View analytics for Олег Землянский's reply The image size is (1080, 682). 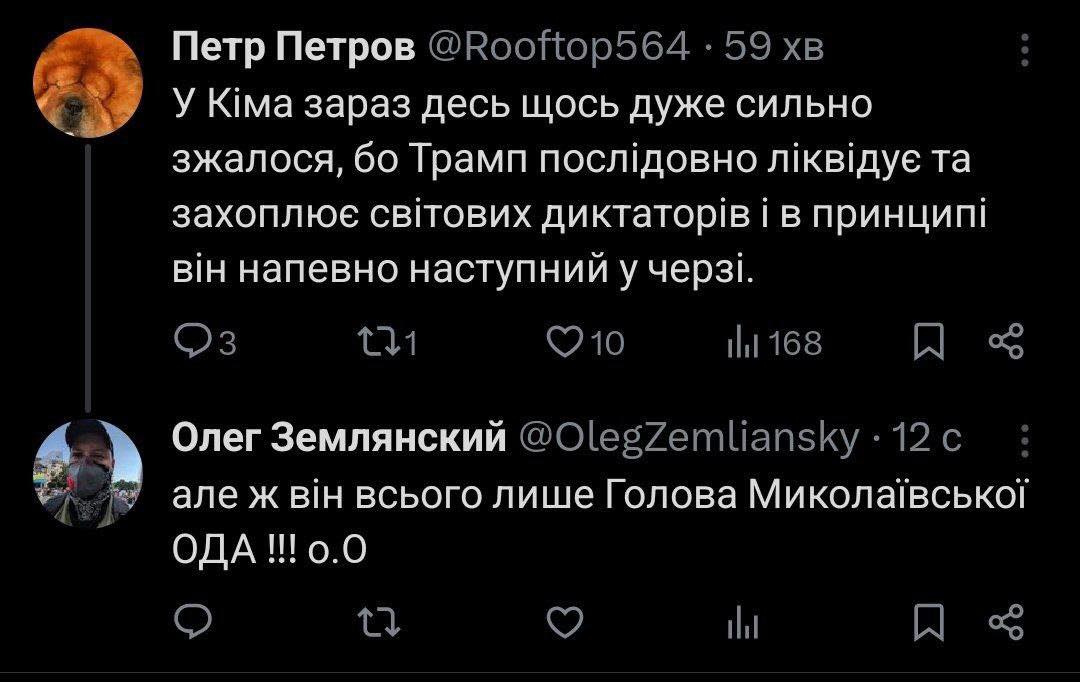(x=741, y=624)
